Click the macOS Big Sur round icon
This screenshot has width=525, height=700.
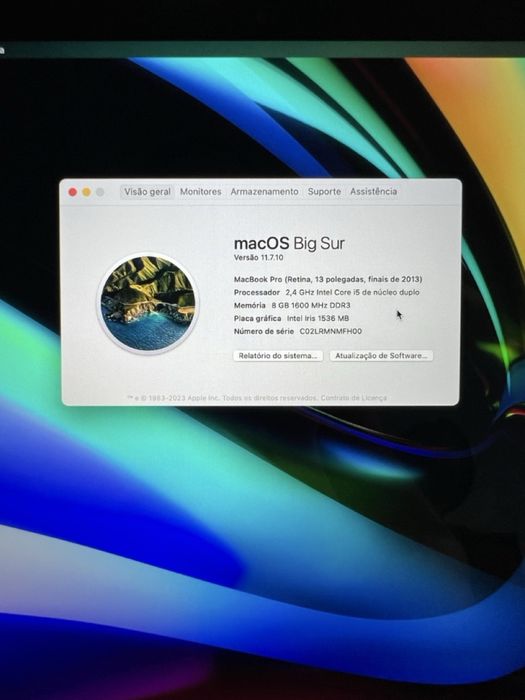coord(148,303)
